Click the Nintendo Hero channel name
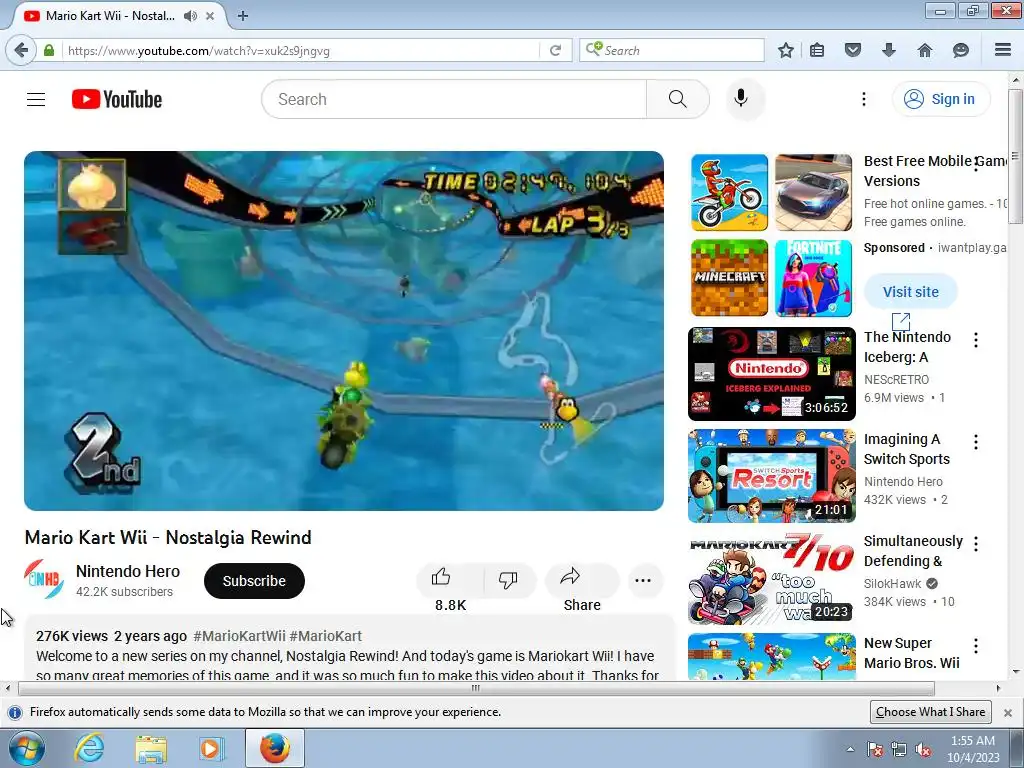1024x768 pixels. tap(128, 571)
